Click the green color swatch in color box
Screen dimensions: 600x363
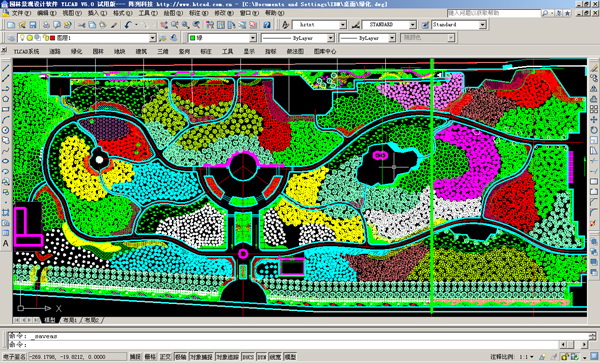pyautogui.click(x=192, y=38)
